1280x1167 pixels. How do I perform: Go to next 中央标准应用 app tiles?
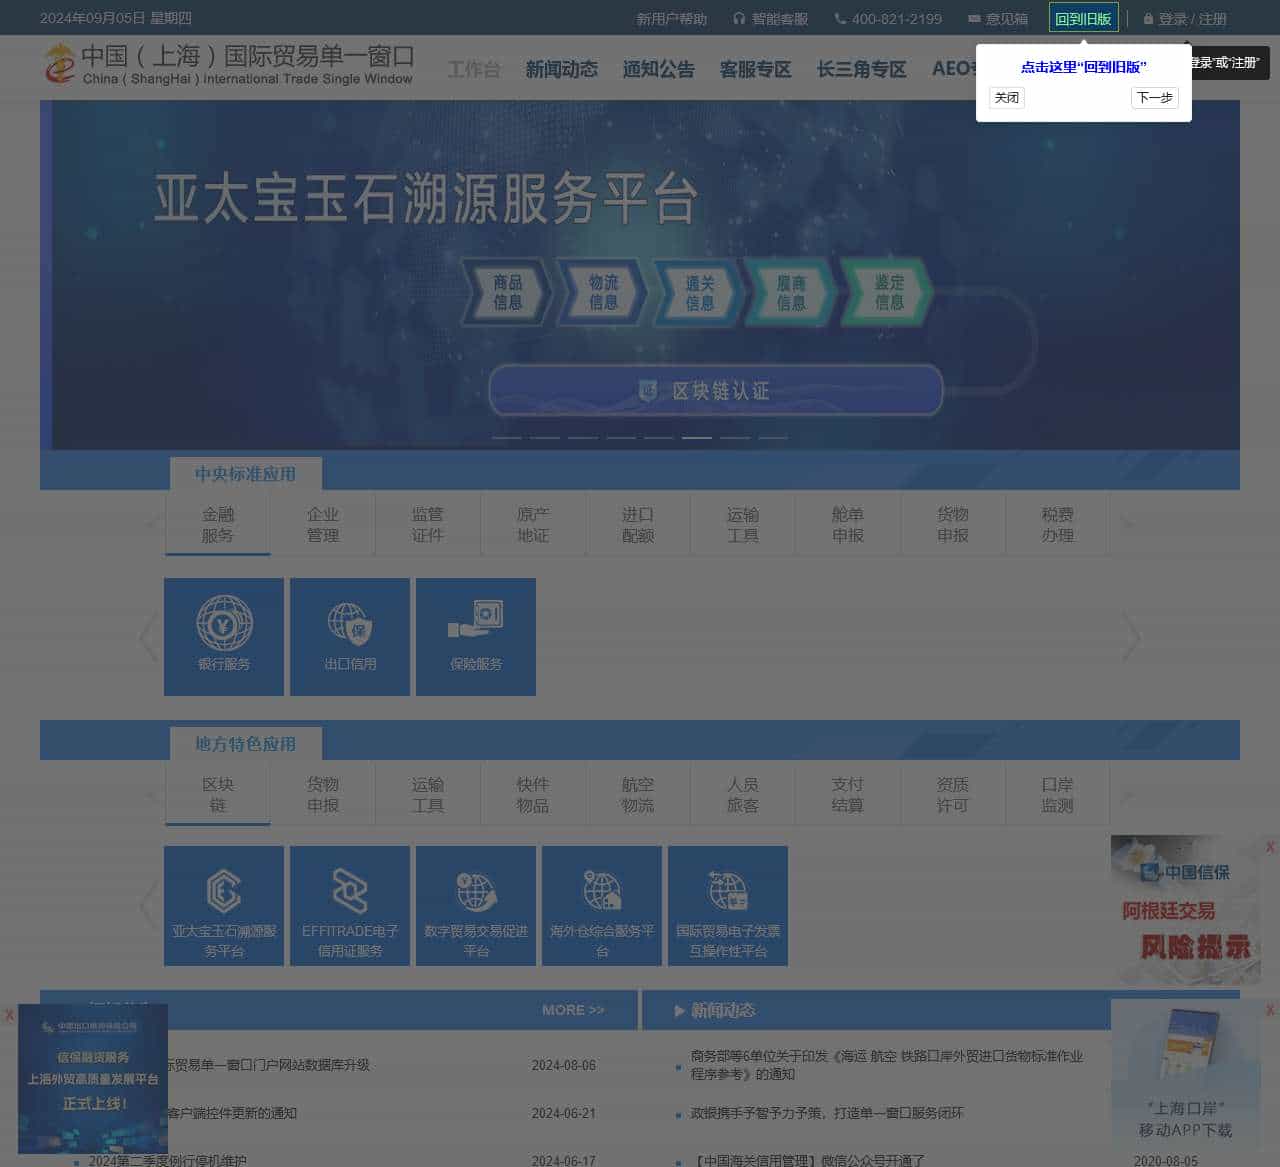tap(1132, 637)
